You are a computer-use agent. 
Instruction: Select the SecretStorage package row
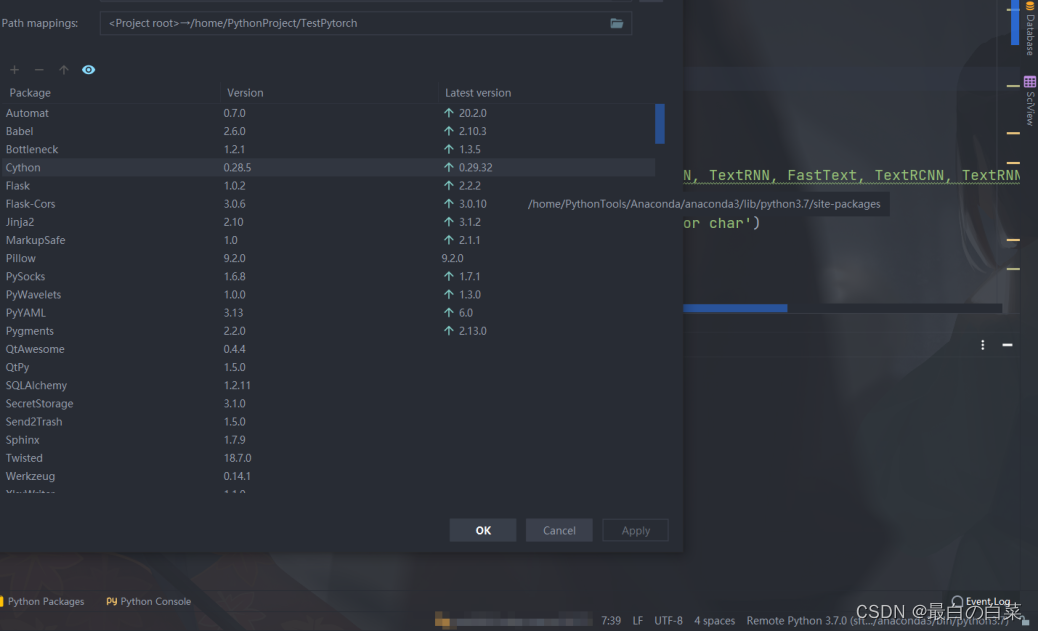point(328,403)
